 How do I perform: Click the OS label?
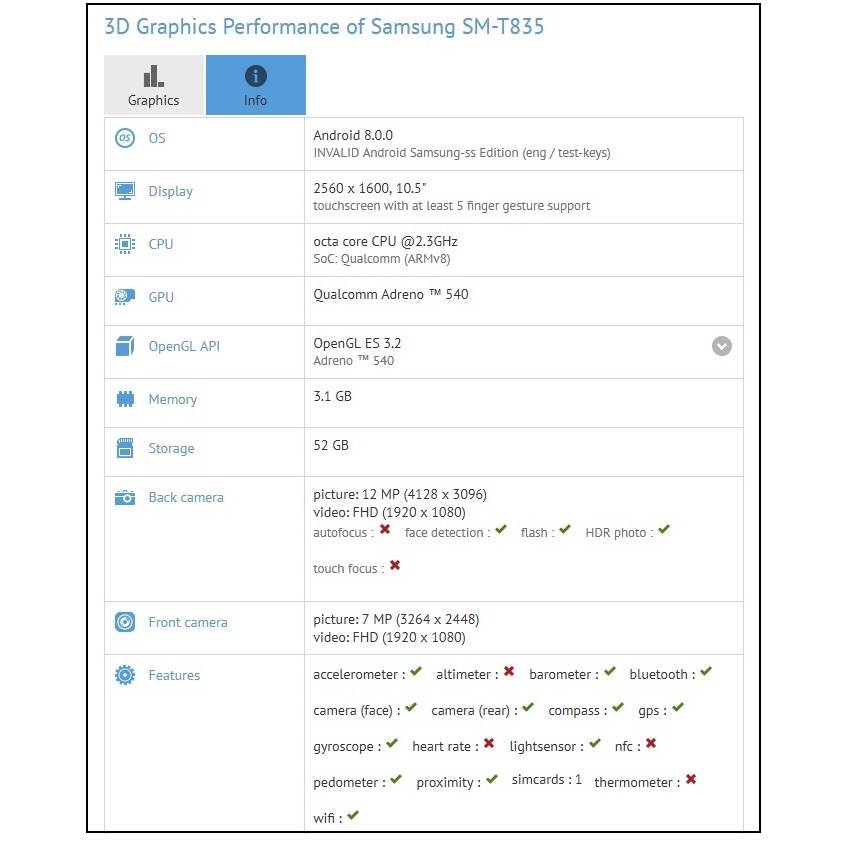click(x=157, y=138)
